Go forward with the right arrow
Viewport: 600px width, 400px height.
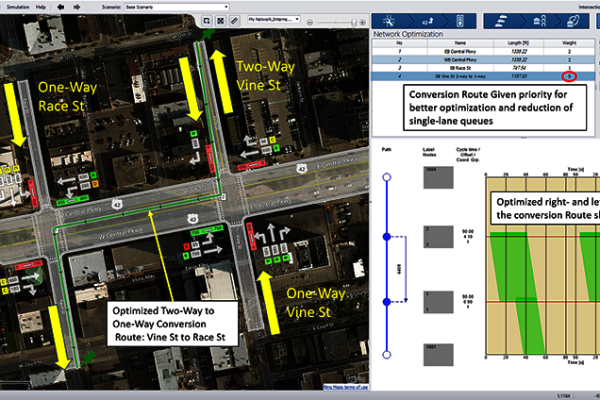77,7
